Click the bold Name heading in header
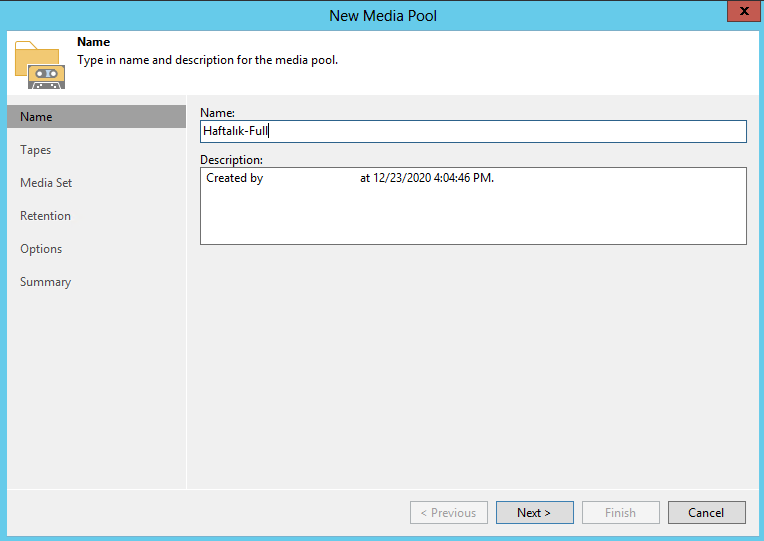 coord(94,43)
